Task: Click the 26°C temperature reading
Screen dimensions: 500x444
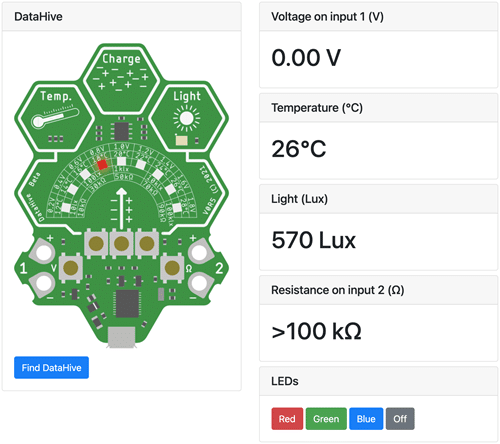Action: [299, 149]
